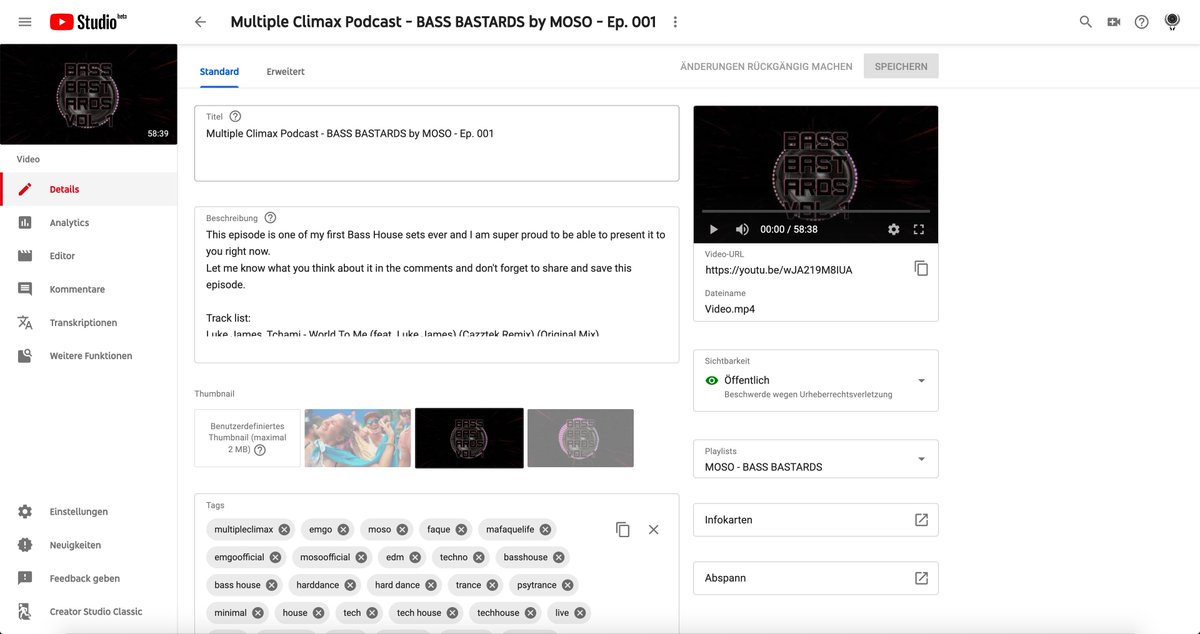Open the help question mark icon
1200x634 pixels.
tap(1142, 22)
